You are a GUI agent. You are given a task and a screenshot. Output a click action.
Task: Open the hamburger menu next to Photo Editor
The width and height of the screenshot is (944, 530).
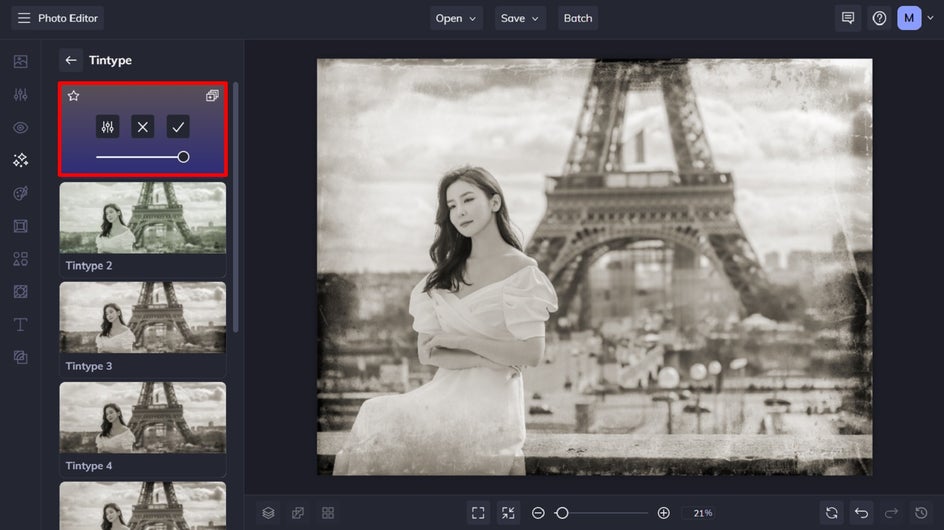click(24, 18)
